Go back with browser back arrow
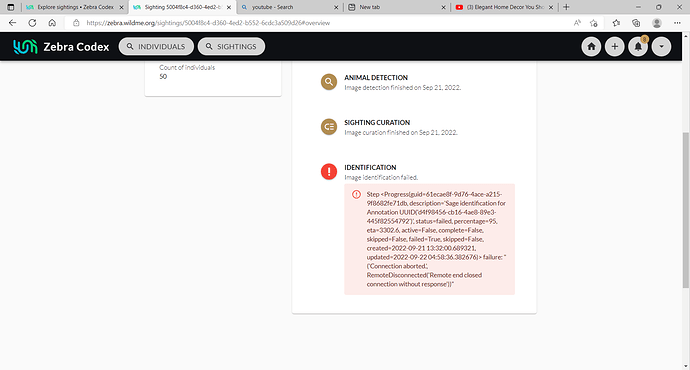 12,23
